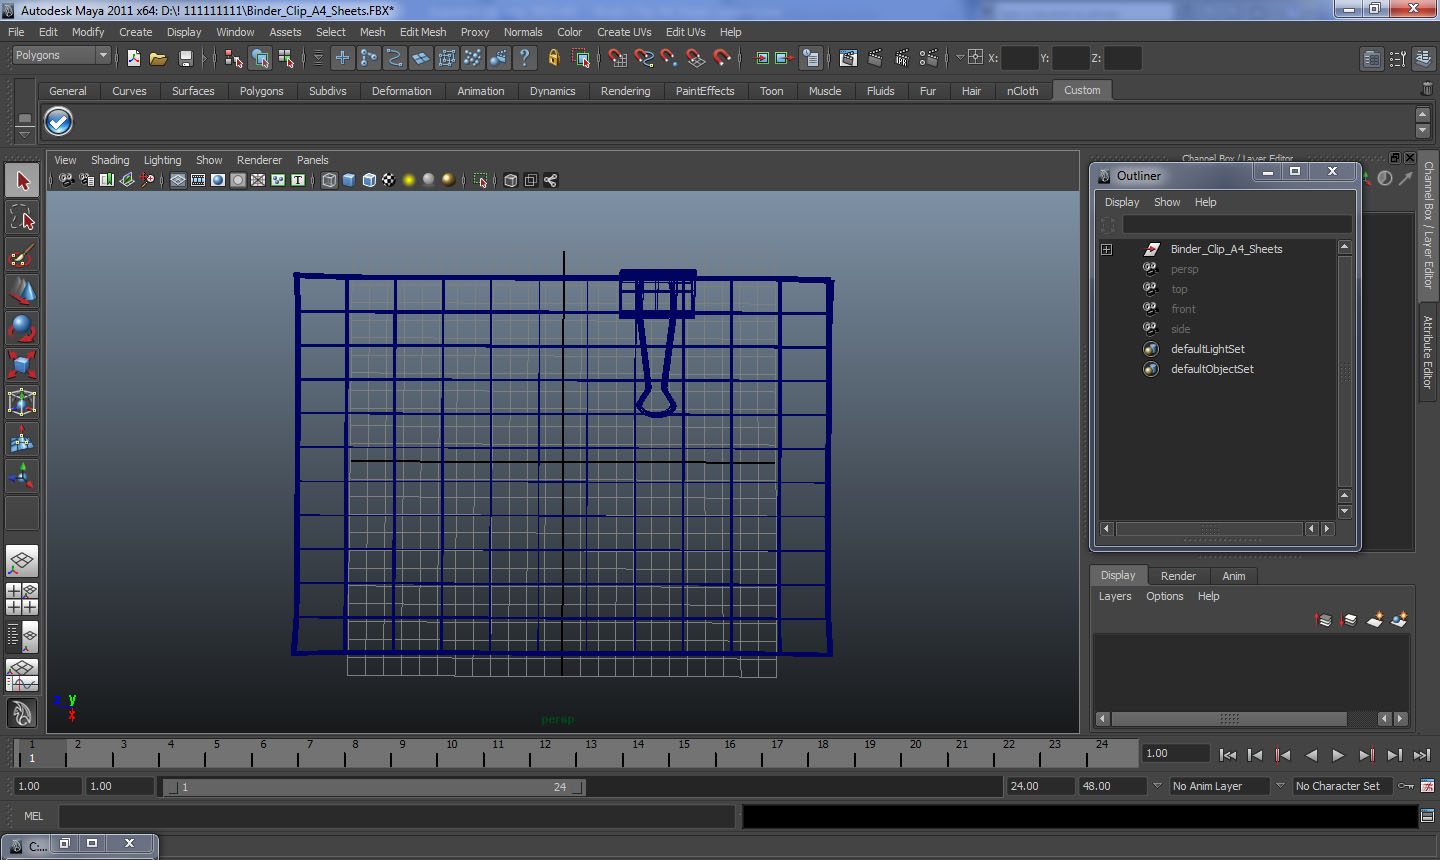Open animation preferences icon

pos(1427,786)
